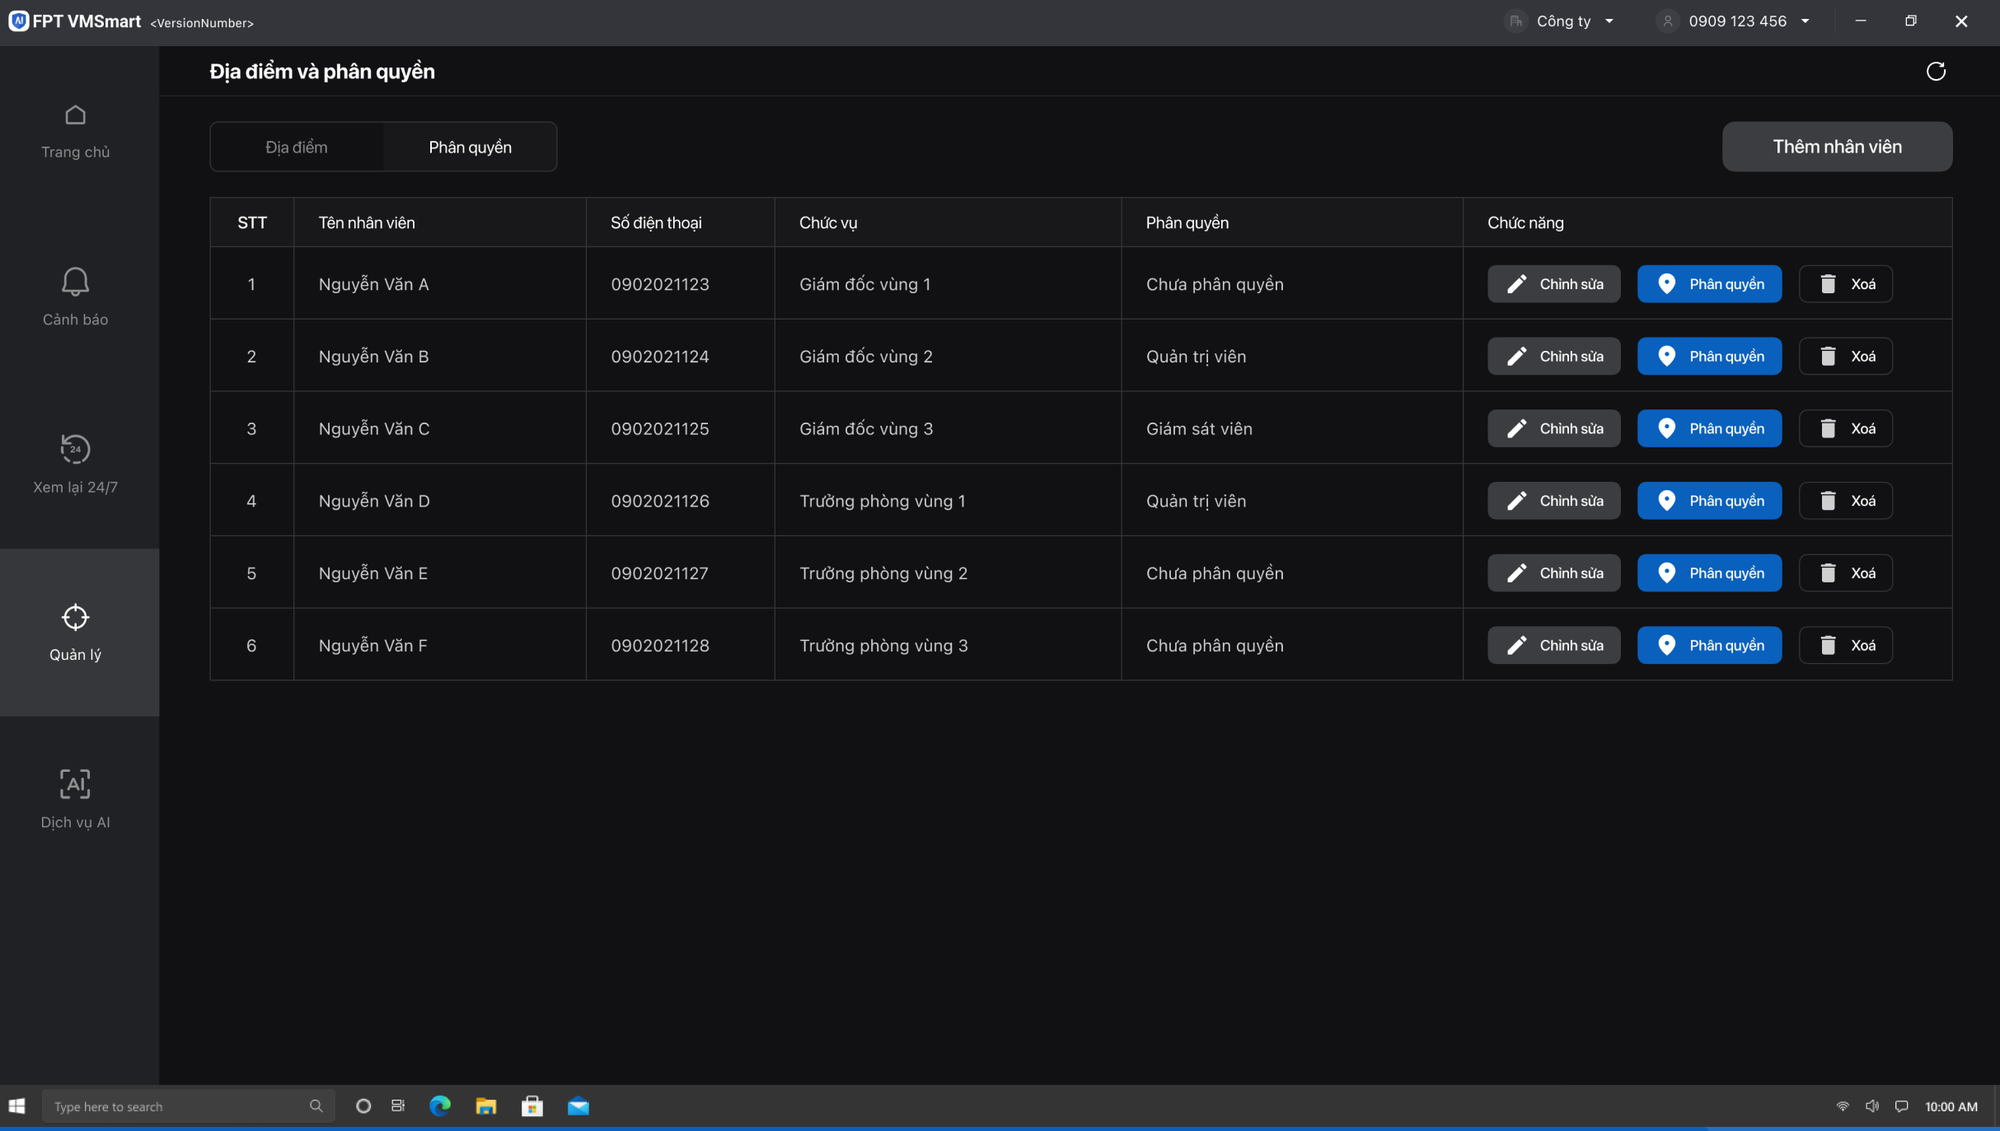The height and width of the screenshot is (1131, 2000).
Task: Launch Microsoft Edge from taskbar
Action: click(440, 1106)
